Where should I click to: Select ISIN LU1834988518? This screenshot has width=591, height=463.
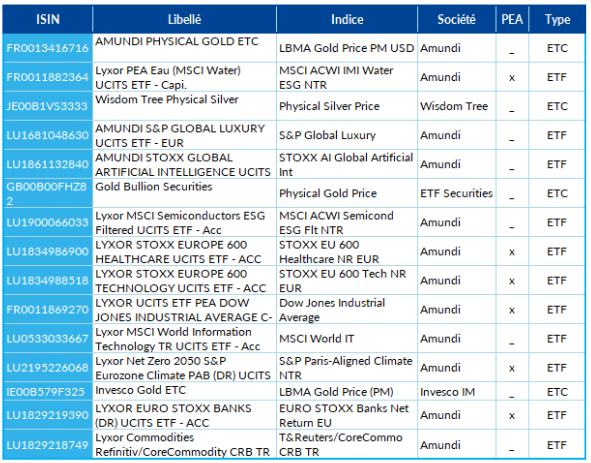click(47, 281)
